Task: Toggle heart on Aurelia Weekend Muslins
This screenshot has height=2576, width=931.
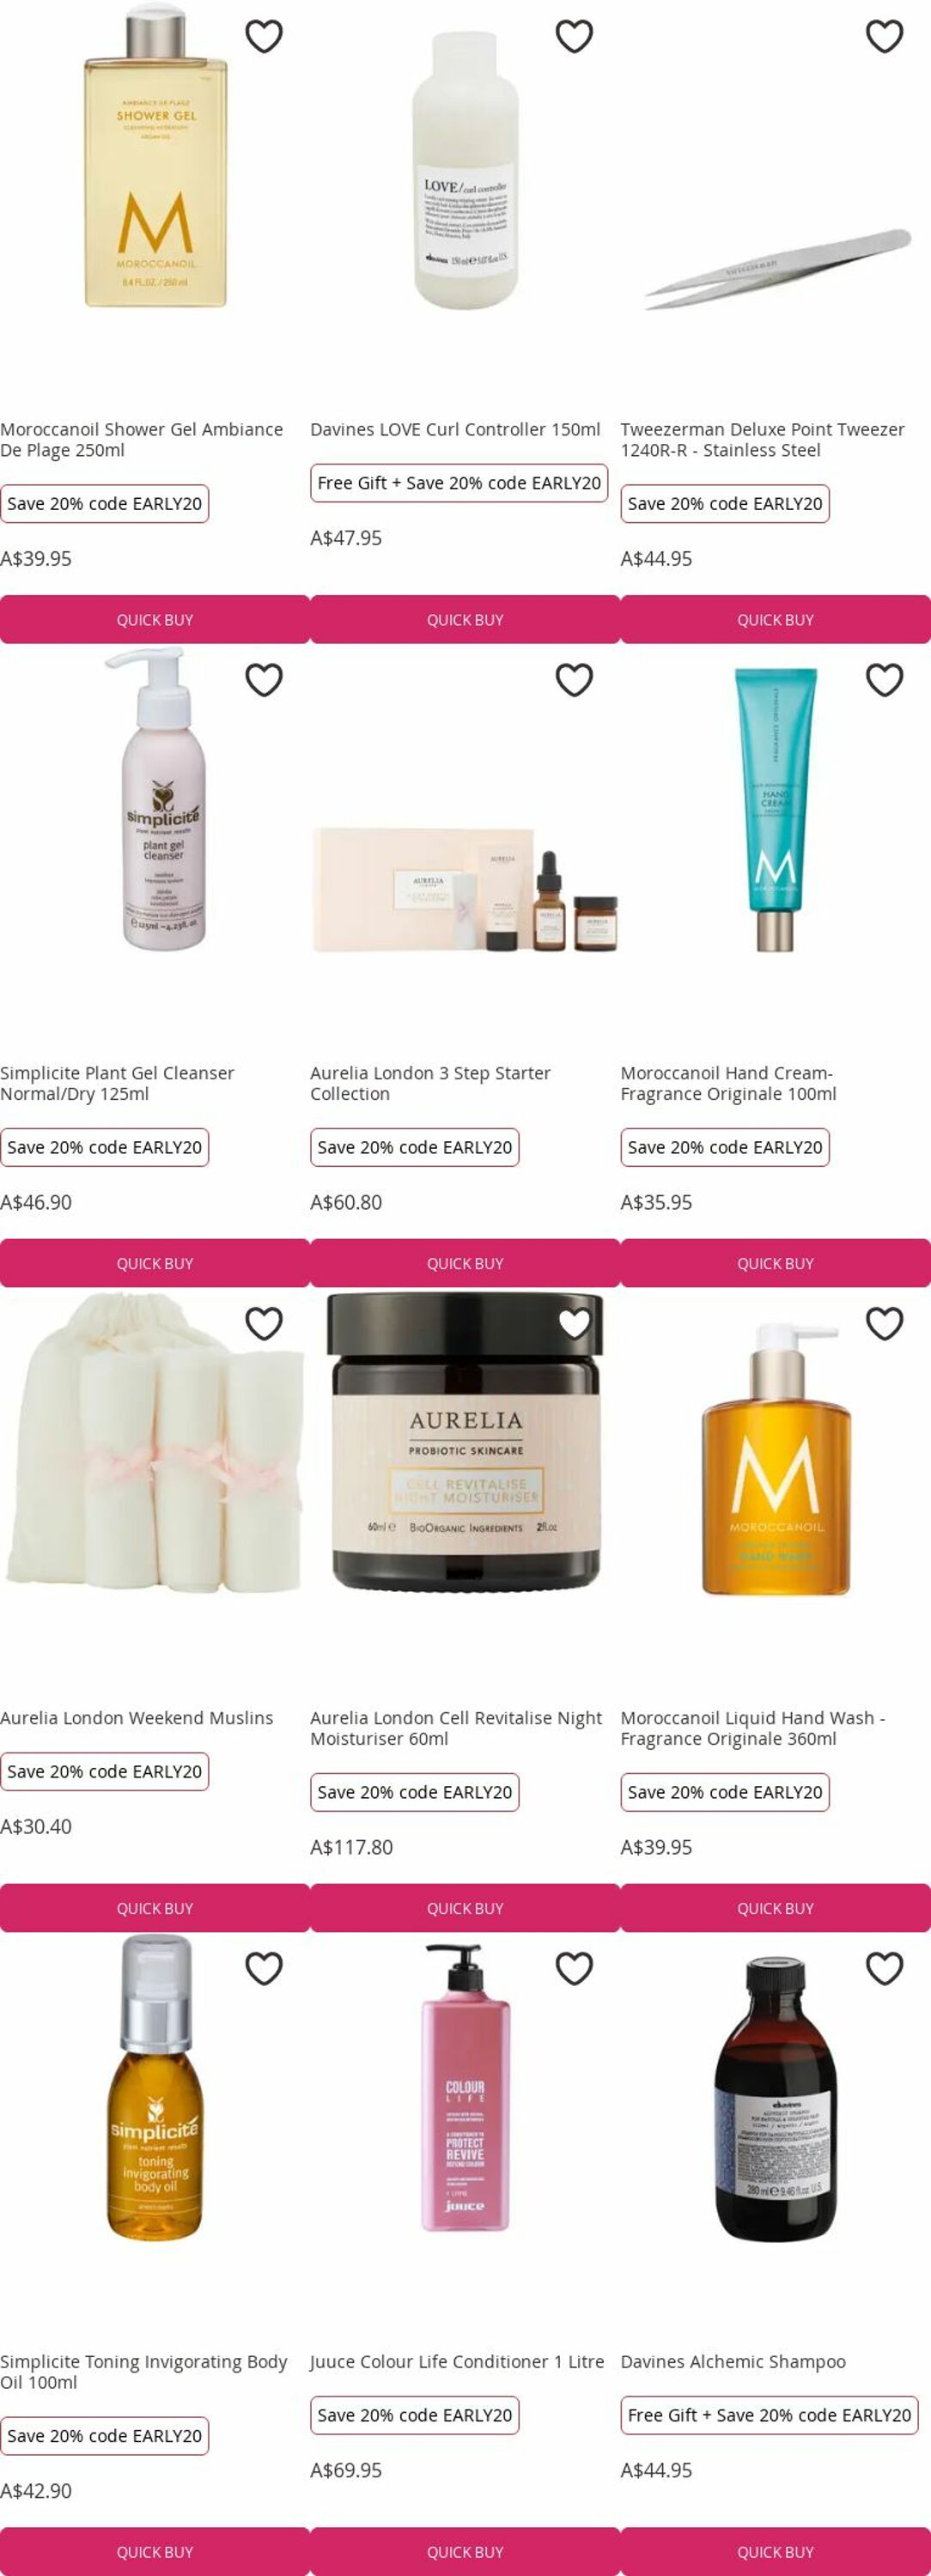Action: (264, 1324)
